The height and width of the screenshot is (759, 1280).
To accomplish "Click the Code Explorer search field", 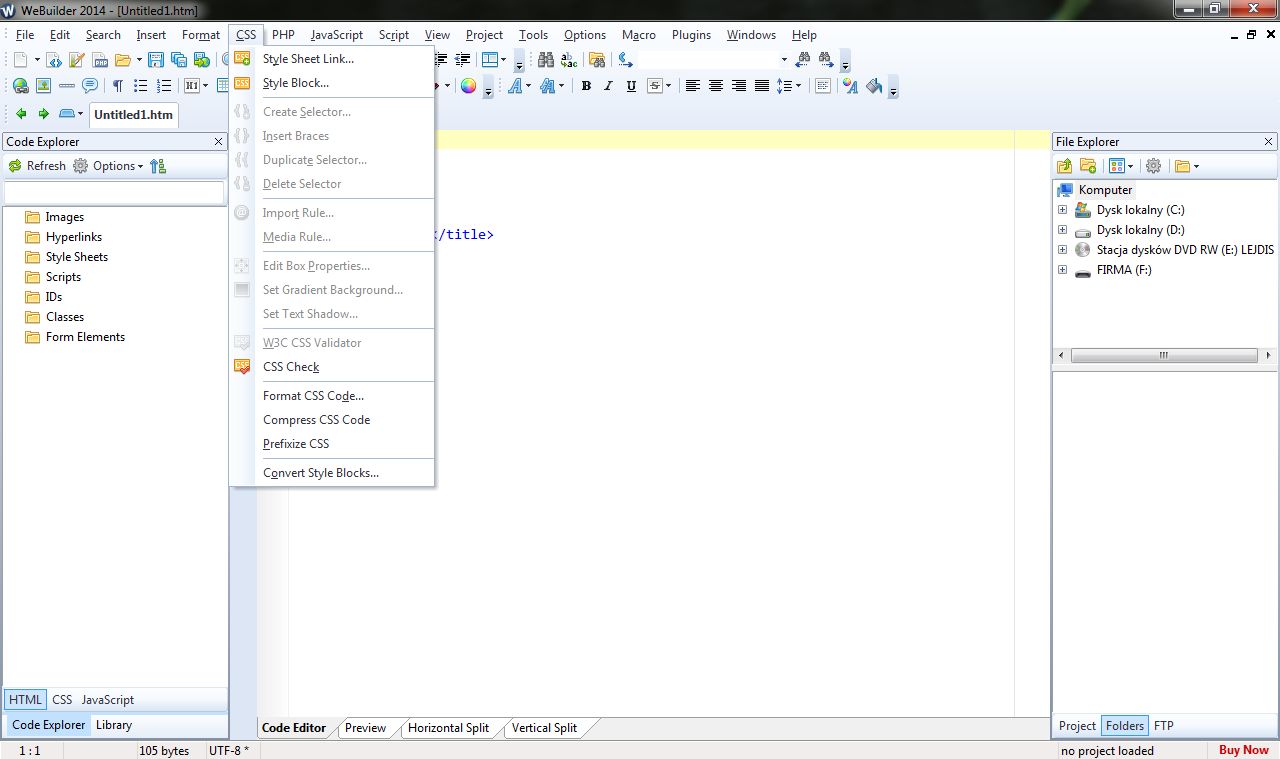I will 114,192.
